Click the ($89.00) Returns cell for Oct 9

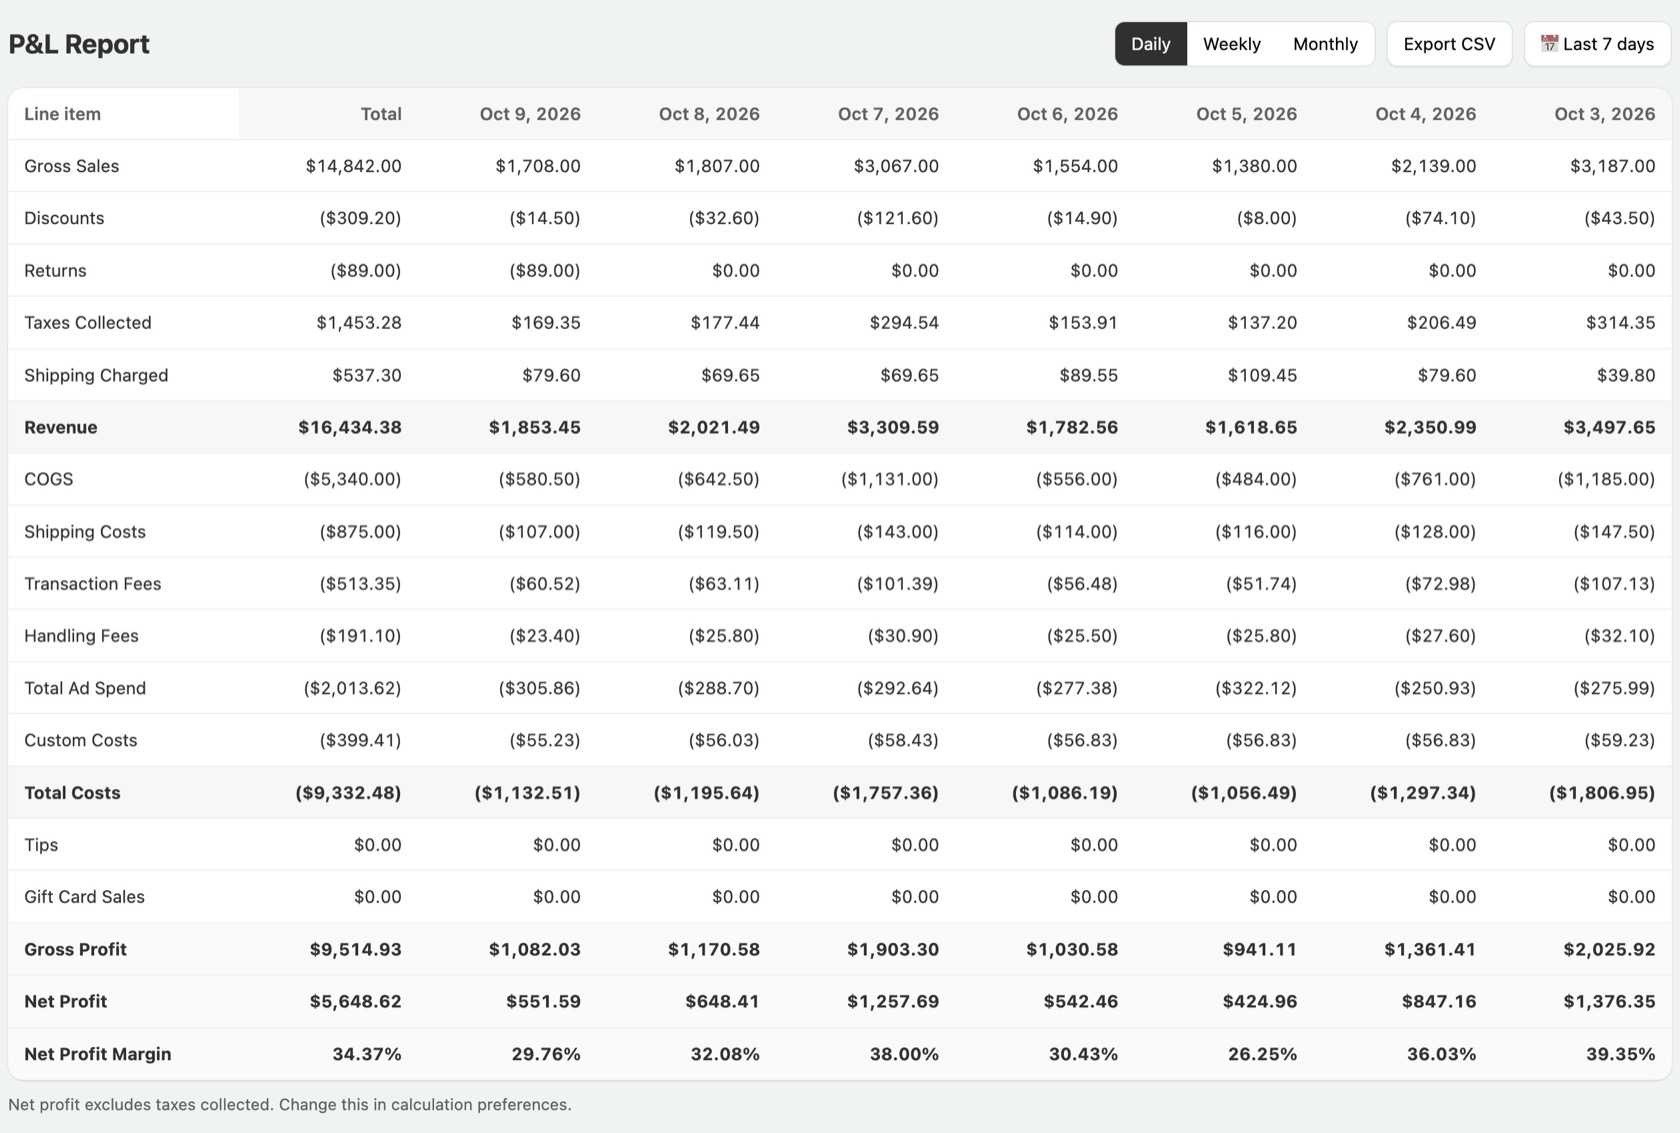(545, 271)
